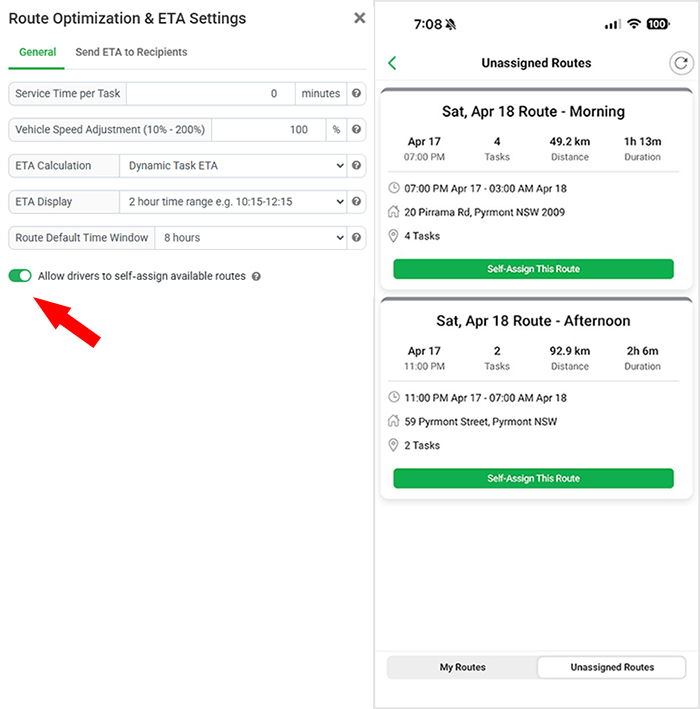Click the help icon for Service Time per Task
Image resolution: width=700 pixels, height=709 pixels.
click(356, 93)
